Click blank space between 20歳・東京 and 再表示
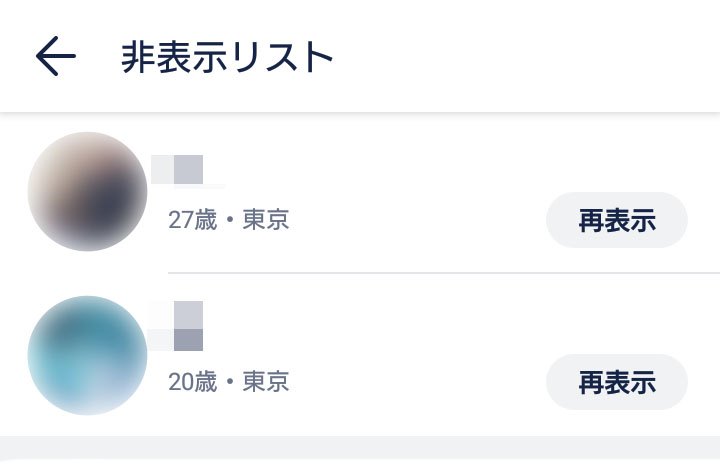This screenshot has height=463, width=720. pyautogui.click(x=418, y=382)
